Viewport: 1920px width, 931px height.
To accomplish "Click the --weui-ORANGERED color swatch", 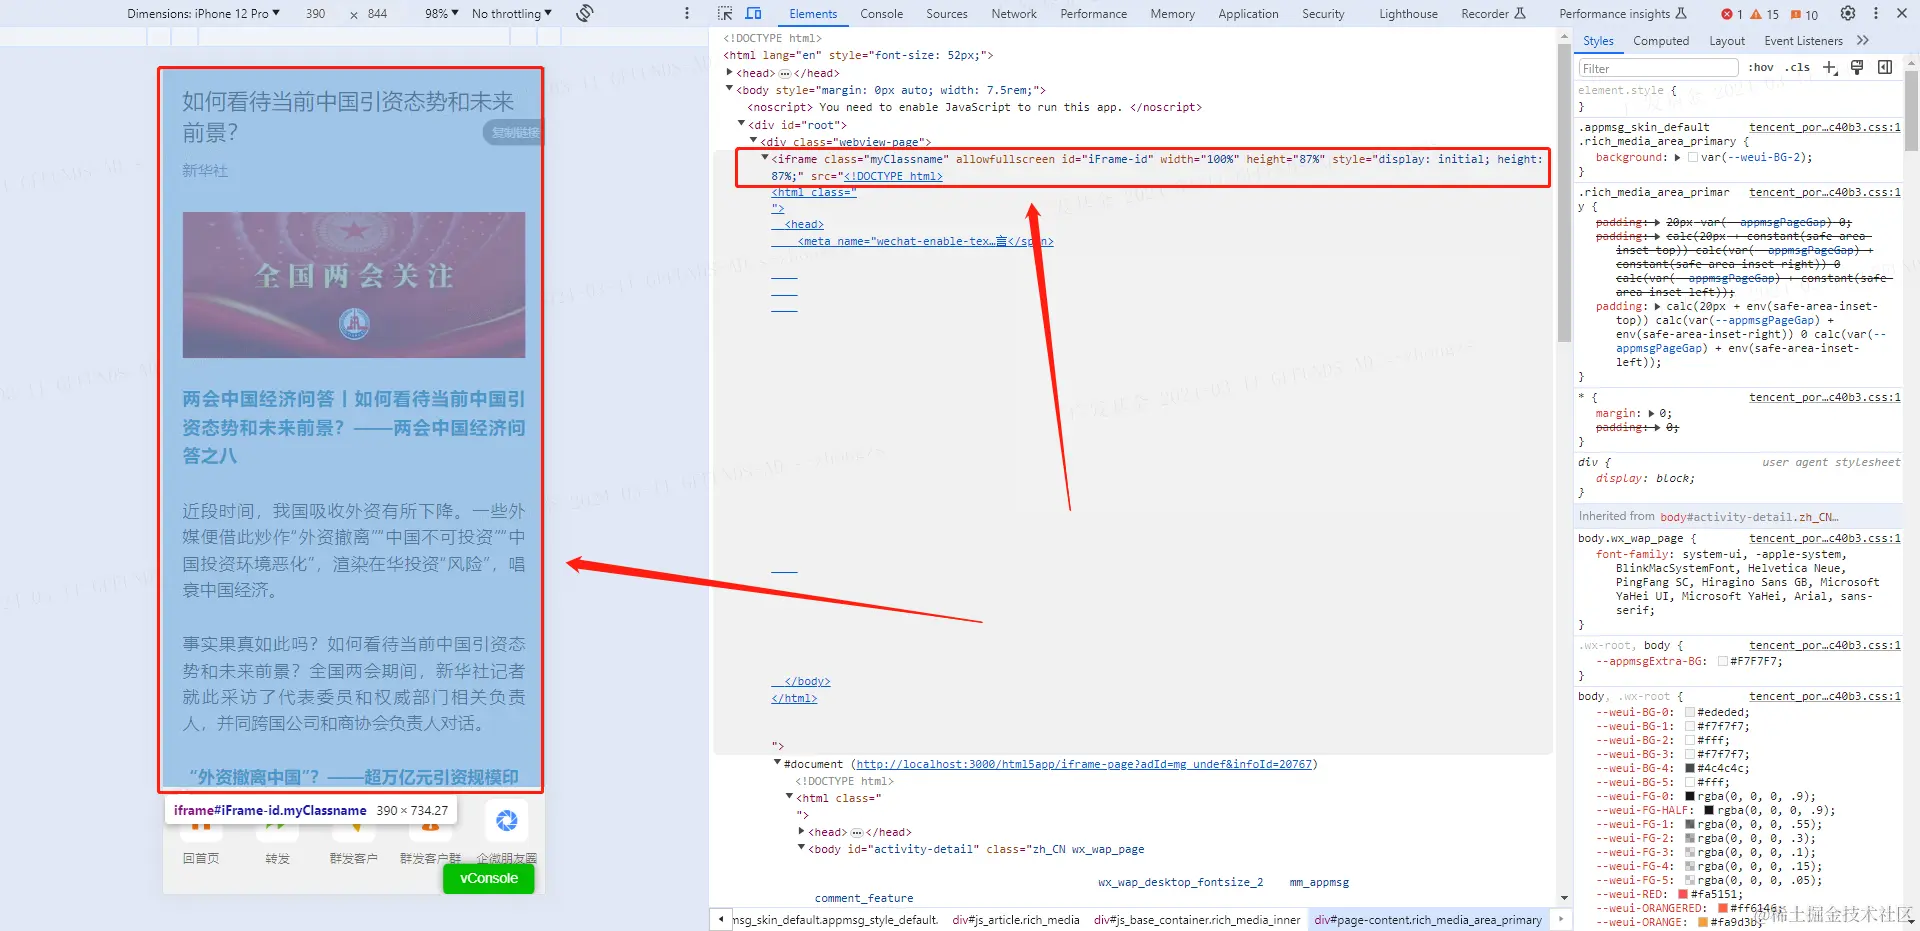I will [1723, 908].
